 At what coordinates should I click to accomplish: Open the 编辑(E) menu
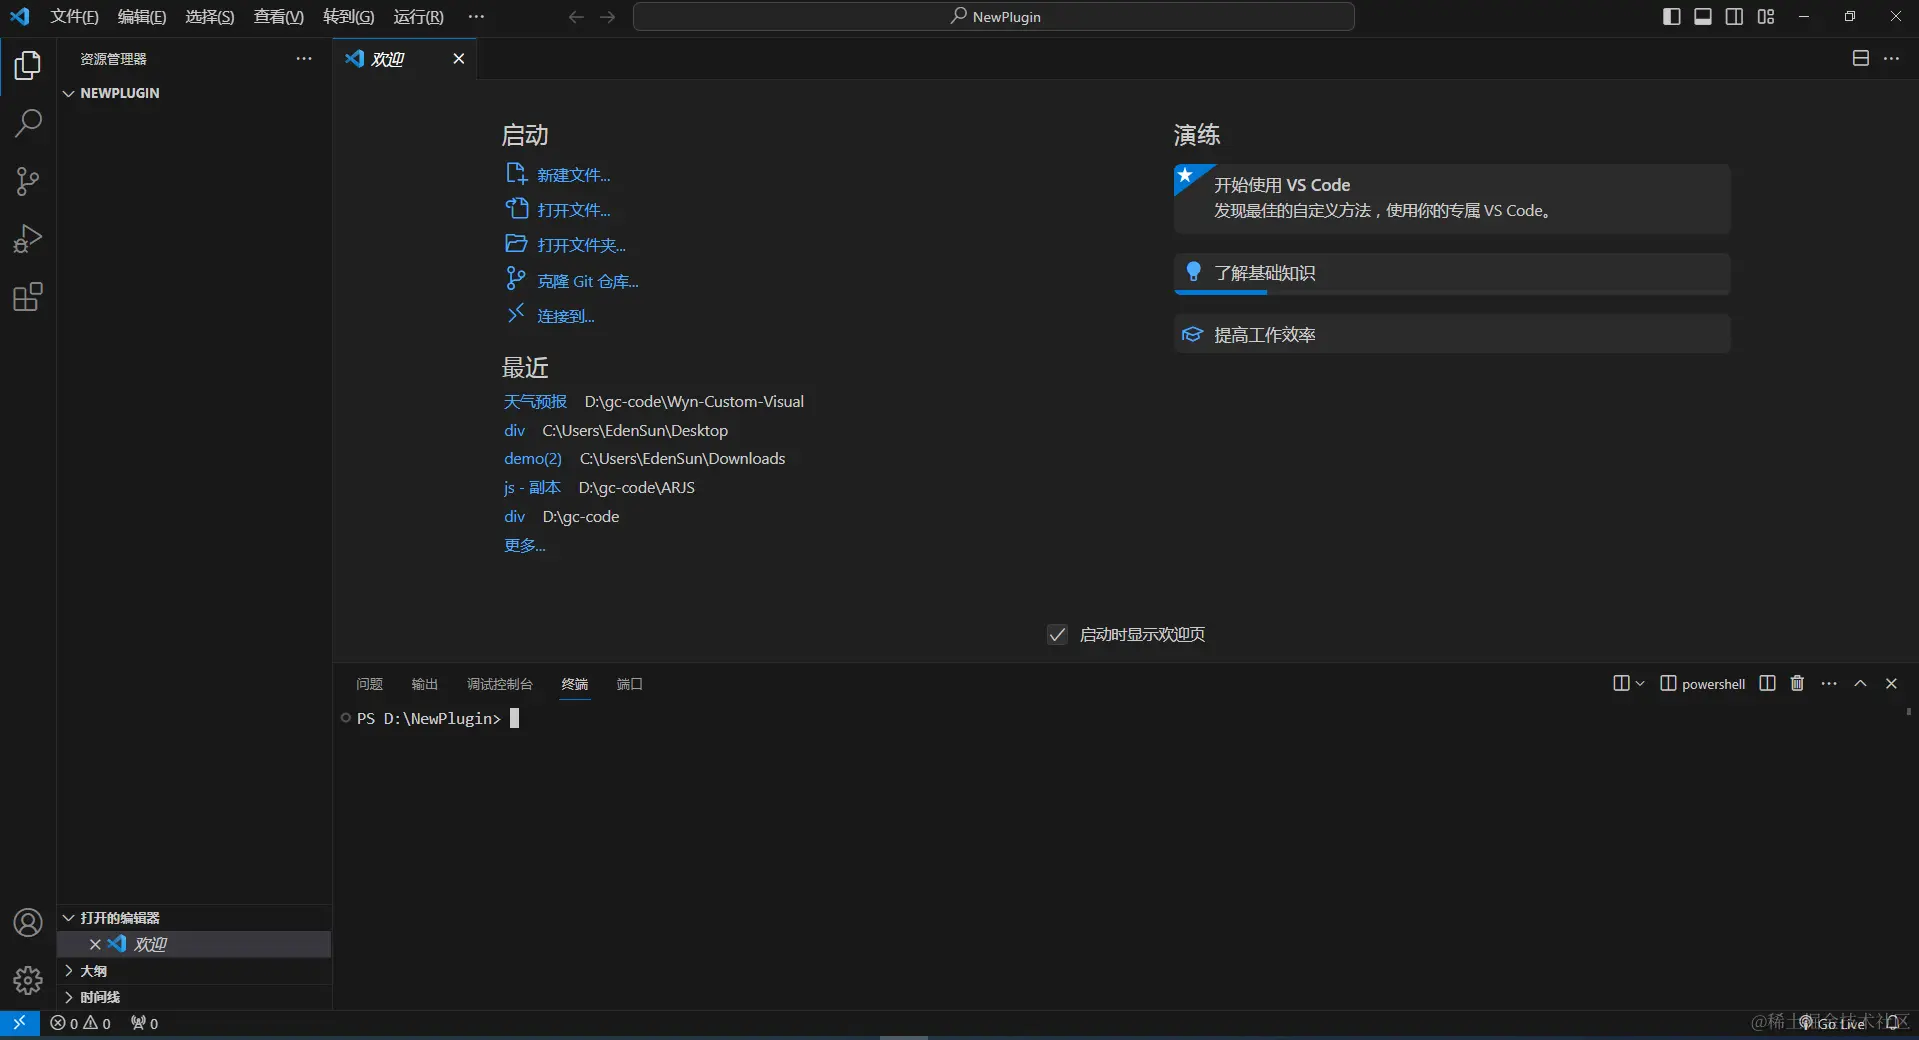(142, 17)
